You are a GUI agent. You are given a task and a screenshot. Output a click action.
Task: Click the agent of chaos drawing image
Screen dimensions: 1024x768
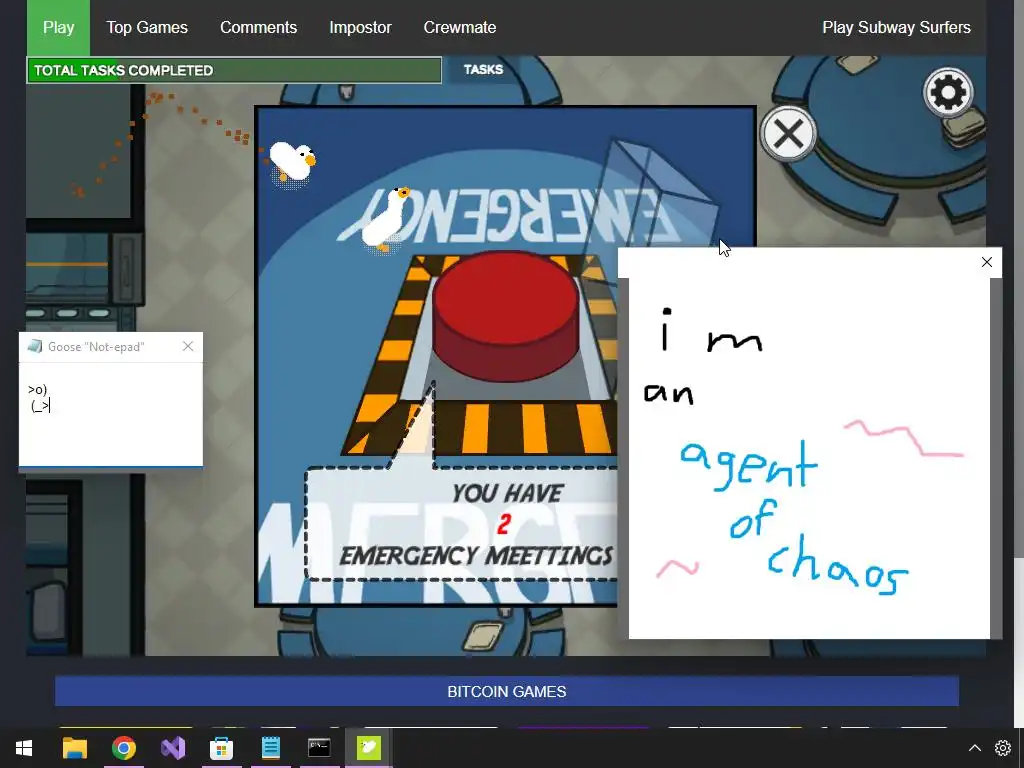809,458
